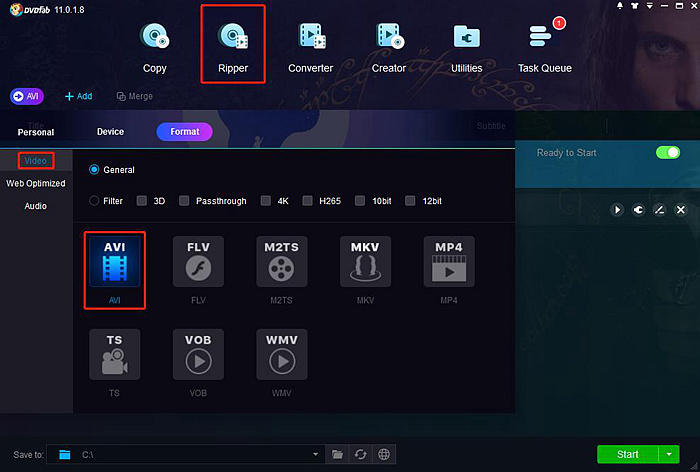
Task: Click the Merge button
Action: [x=134, y=96]
